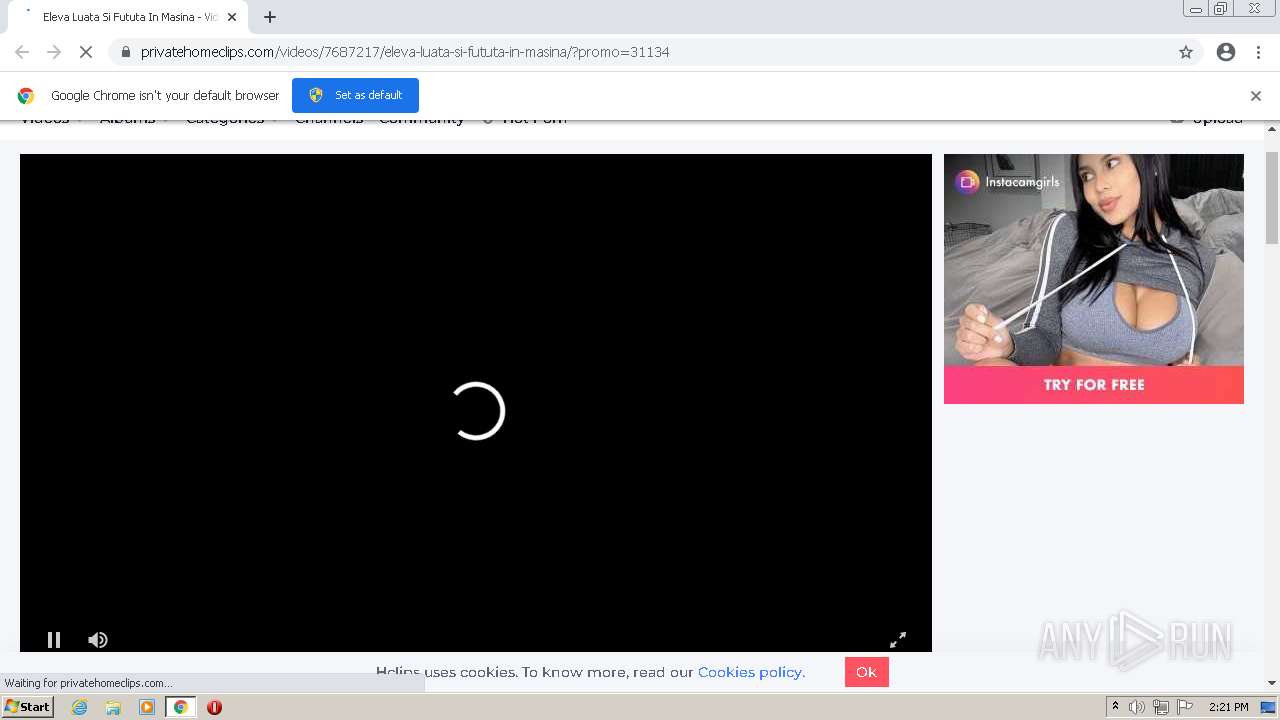
Task: Click the scrollbar down arrow
Action: [x=1272, y=683]
